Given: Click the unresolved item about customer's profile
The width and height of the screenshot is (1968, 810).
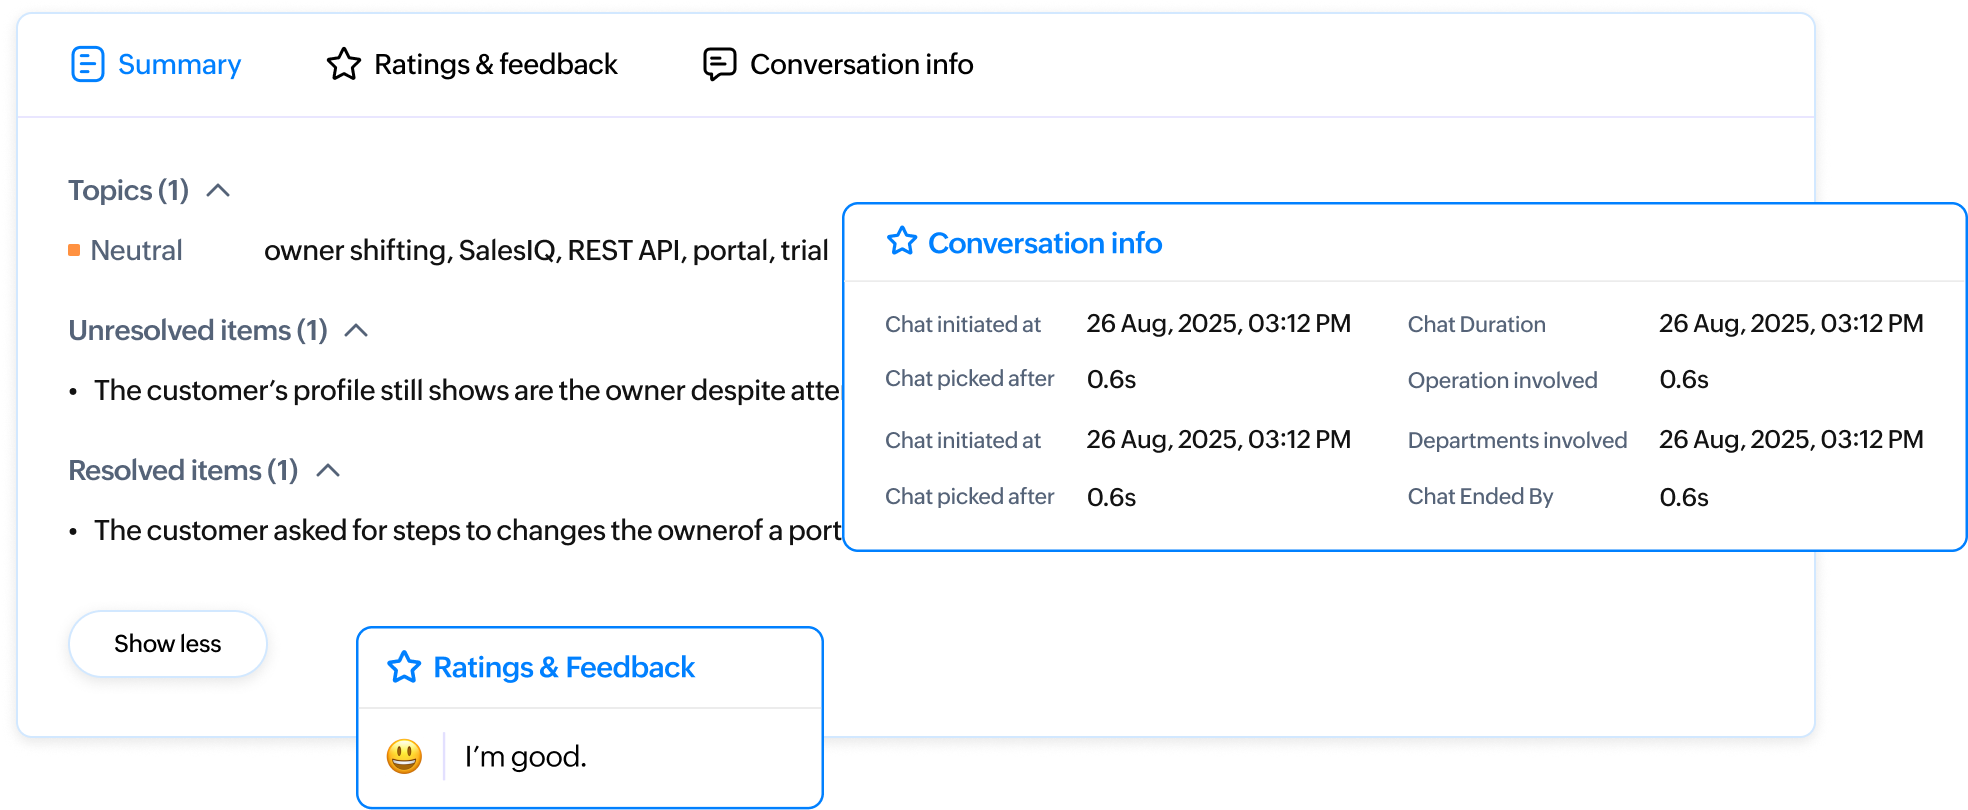Looking at the screenshot, I should (x=466, y=390).
